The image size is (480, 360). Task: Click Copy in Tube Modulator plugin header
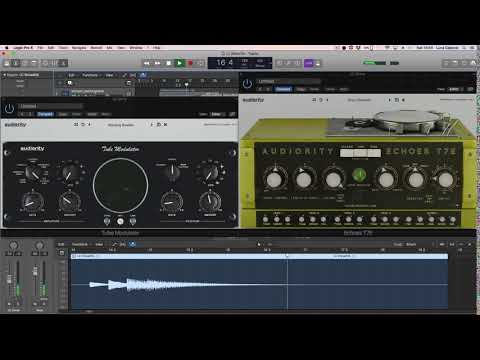coord(63,114)
